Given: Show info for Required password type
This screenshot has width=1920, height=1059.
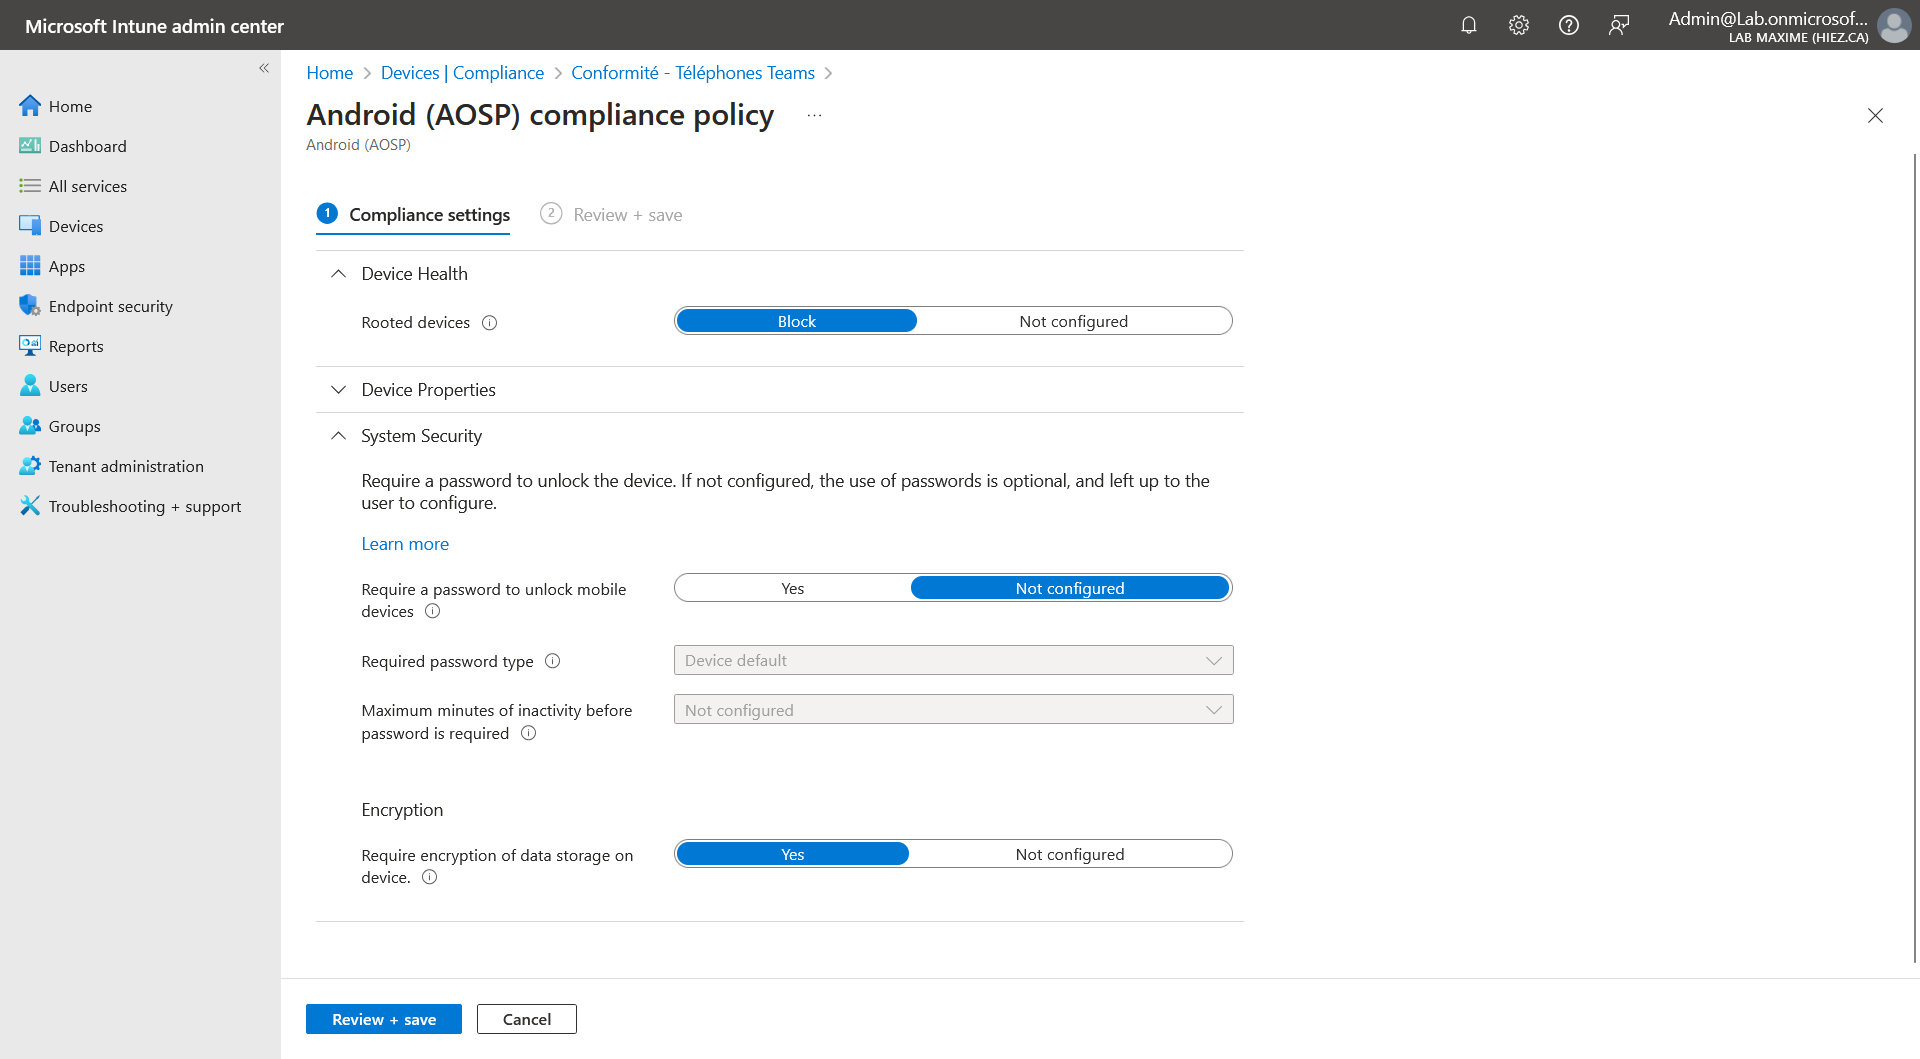Looking at the screenshot, I should tap(552, 661).
